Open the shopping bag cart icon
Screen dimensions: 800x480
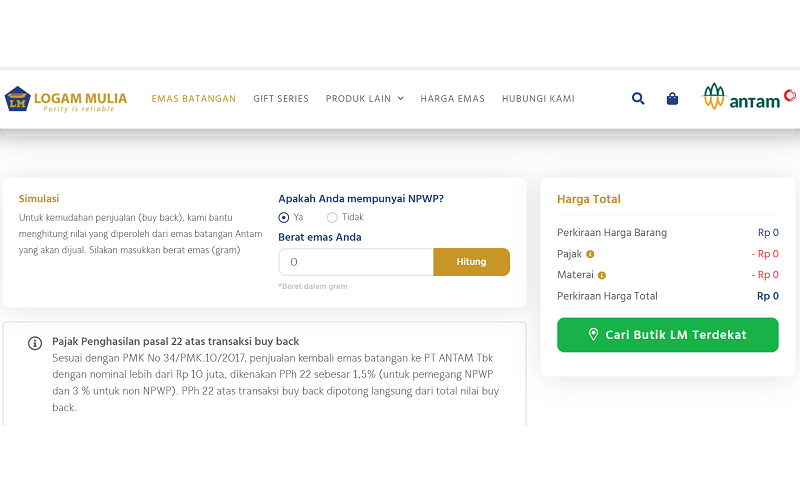click(x=672, y=99)
